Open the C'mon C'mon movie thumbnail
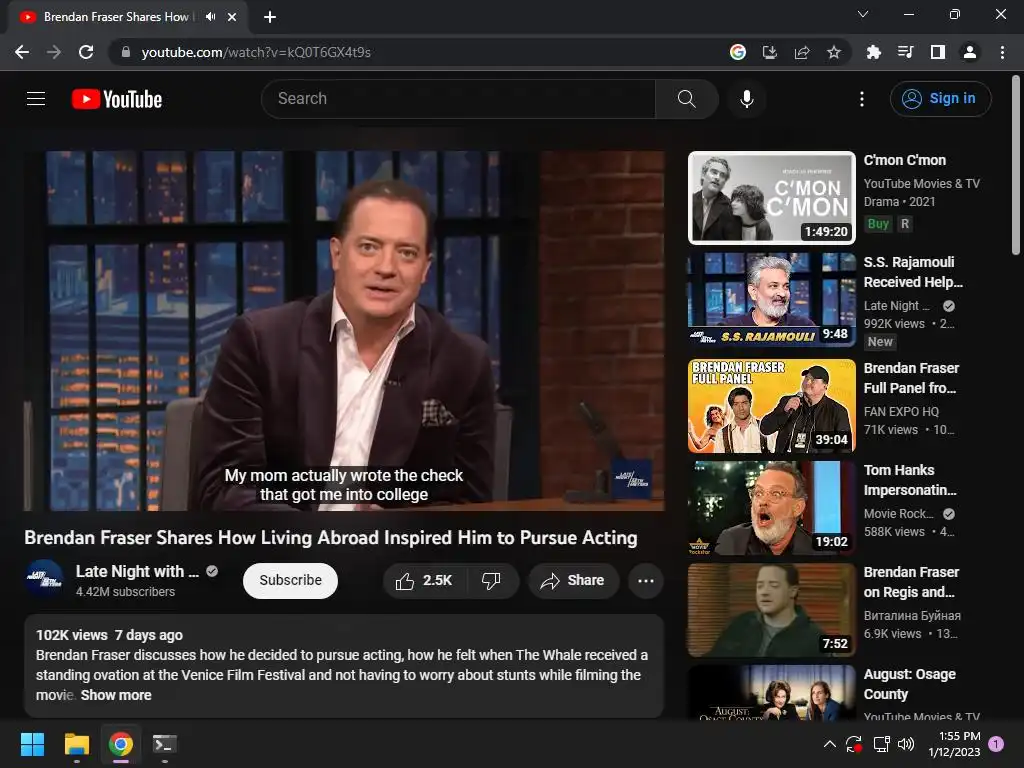 [x=772, y=198]
